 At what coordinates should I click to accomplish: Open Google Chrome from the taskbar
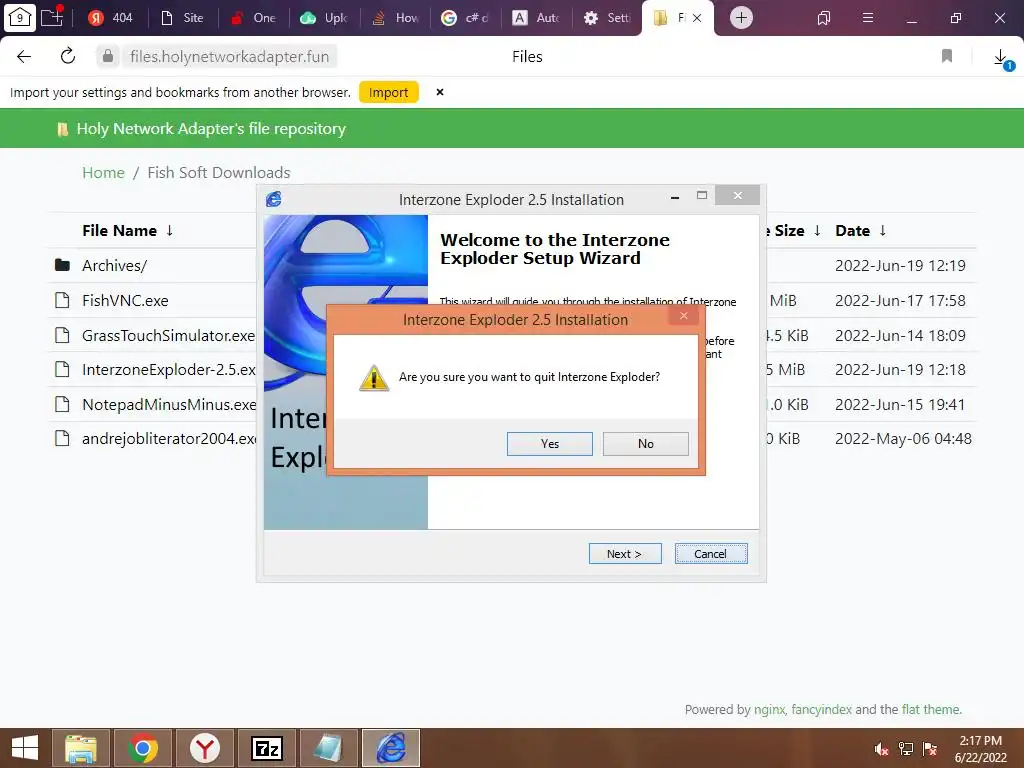tap(142, 748)
